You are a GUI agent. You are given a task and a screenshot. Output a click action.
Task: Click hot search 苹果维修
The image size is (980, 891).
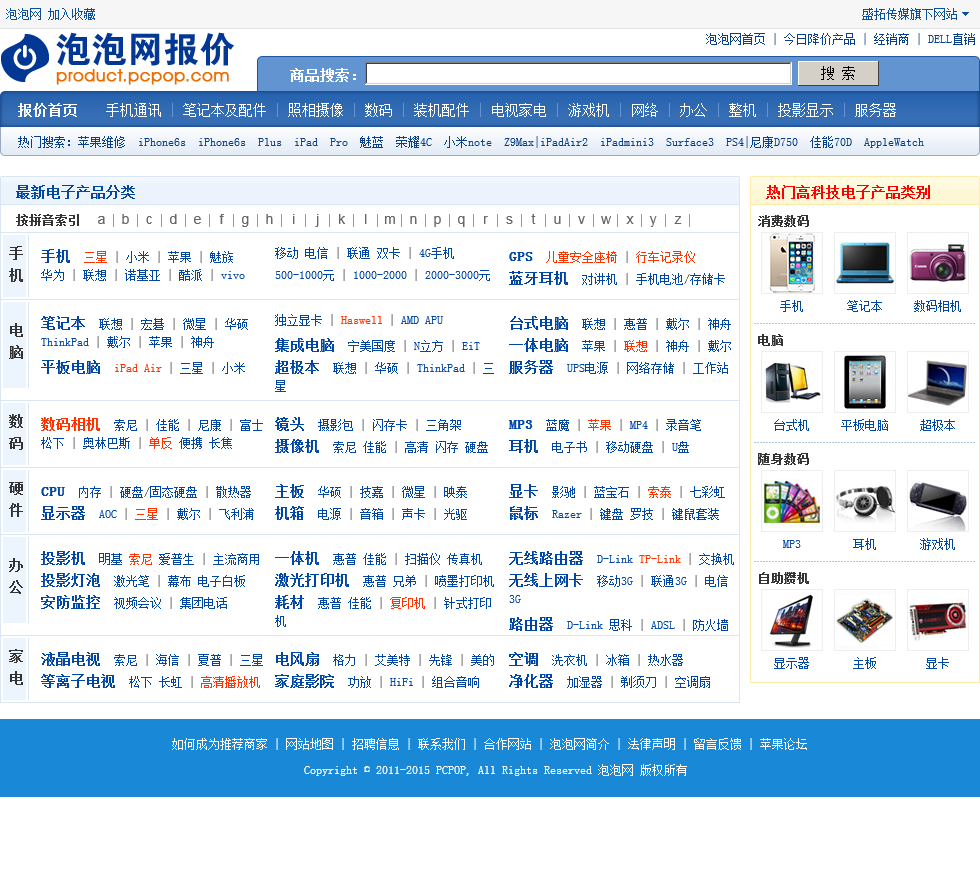(101, 142)
